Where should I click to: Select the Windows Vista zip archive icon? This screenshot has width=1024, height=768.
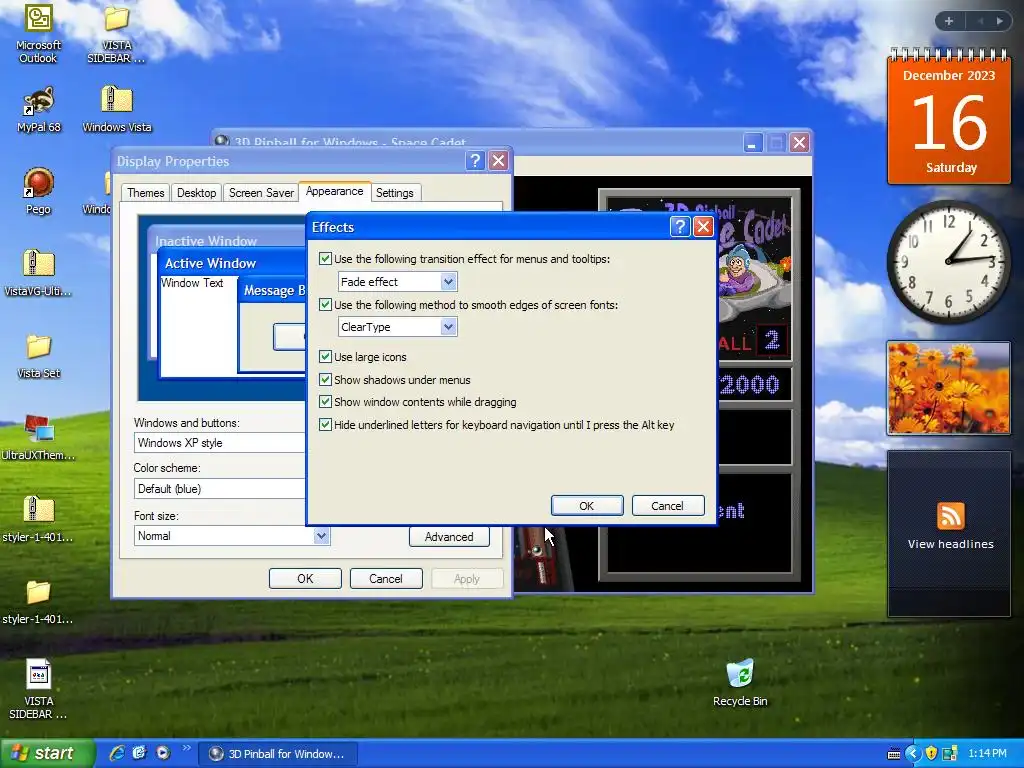[116, 110]
